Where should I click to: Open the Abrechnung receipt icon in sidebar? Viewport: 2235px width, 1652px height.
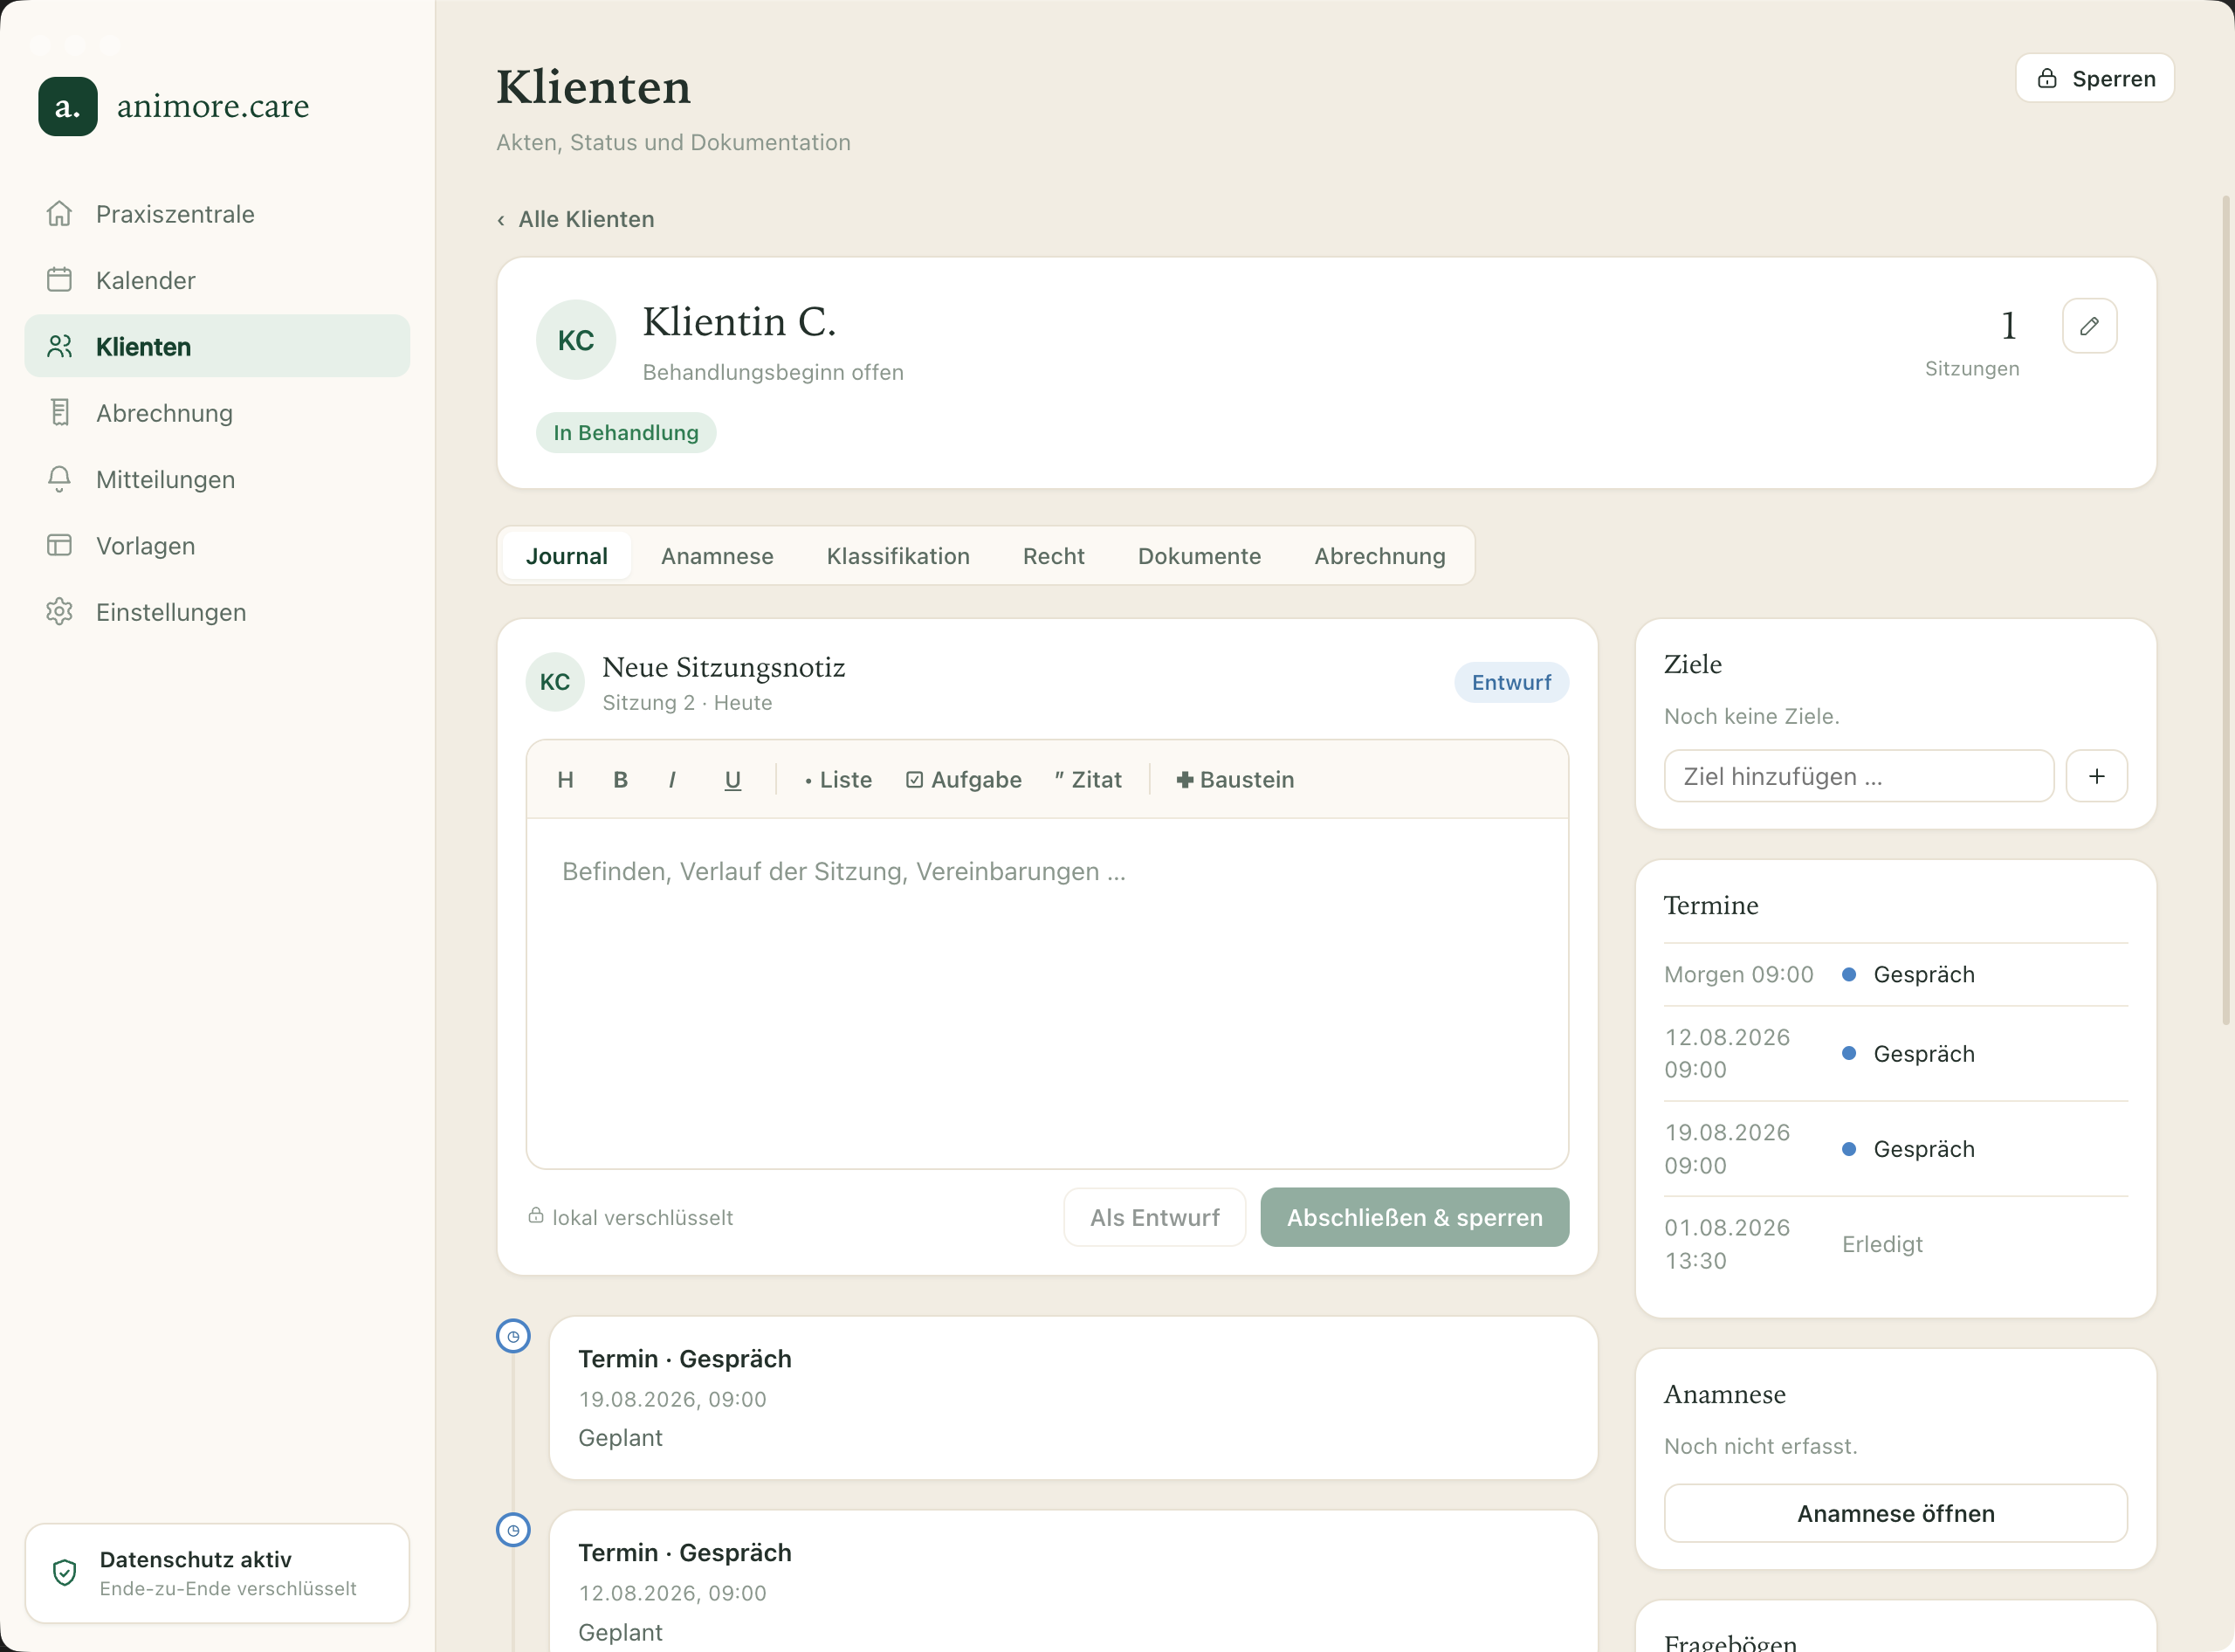point(60,412)
